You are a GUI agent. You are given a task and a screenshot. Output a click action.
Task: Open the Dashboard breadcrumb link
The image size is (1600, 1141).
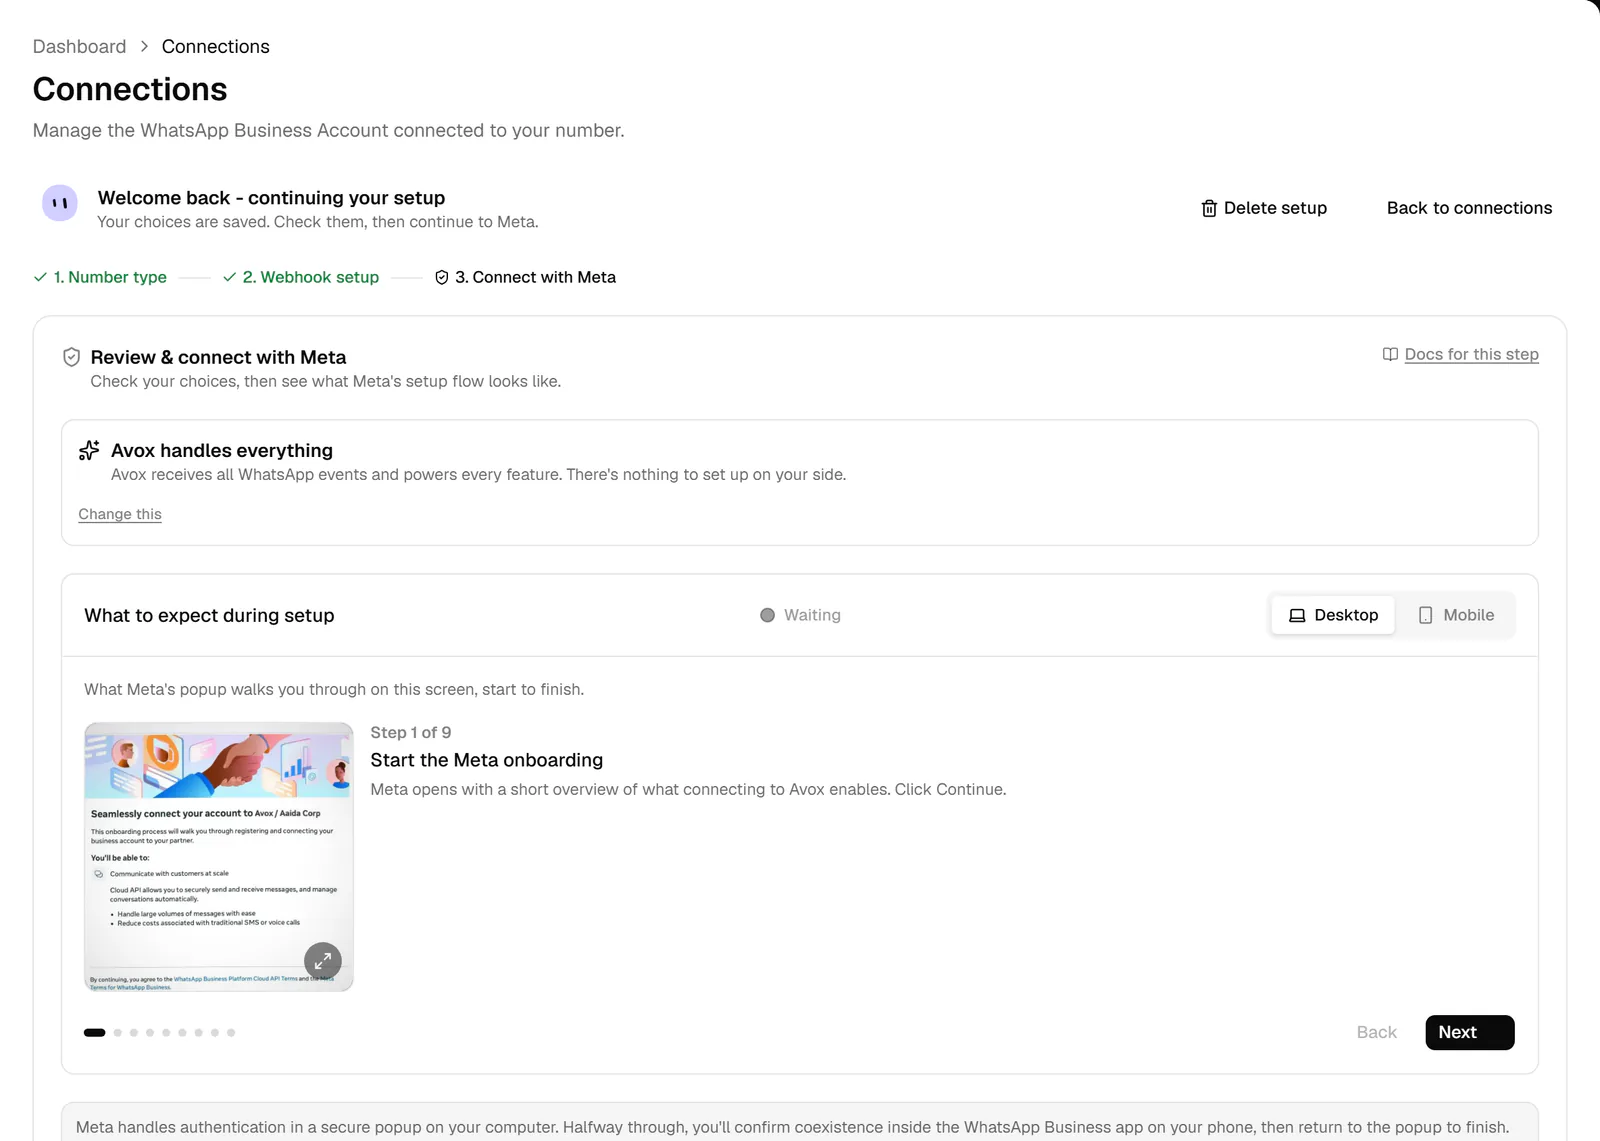click(80, 46)
